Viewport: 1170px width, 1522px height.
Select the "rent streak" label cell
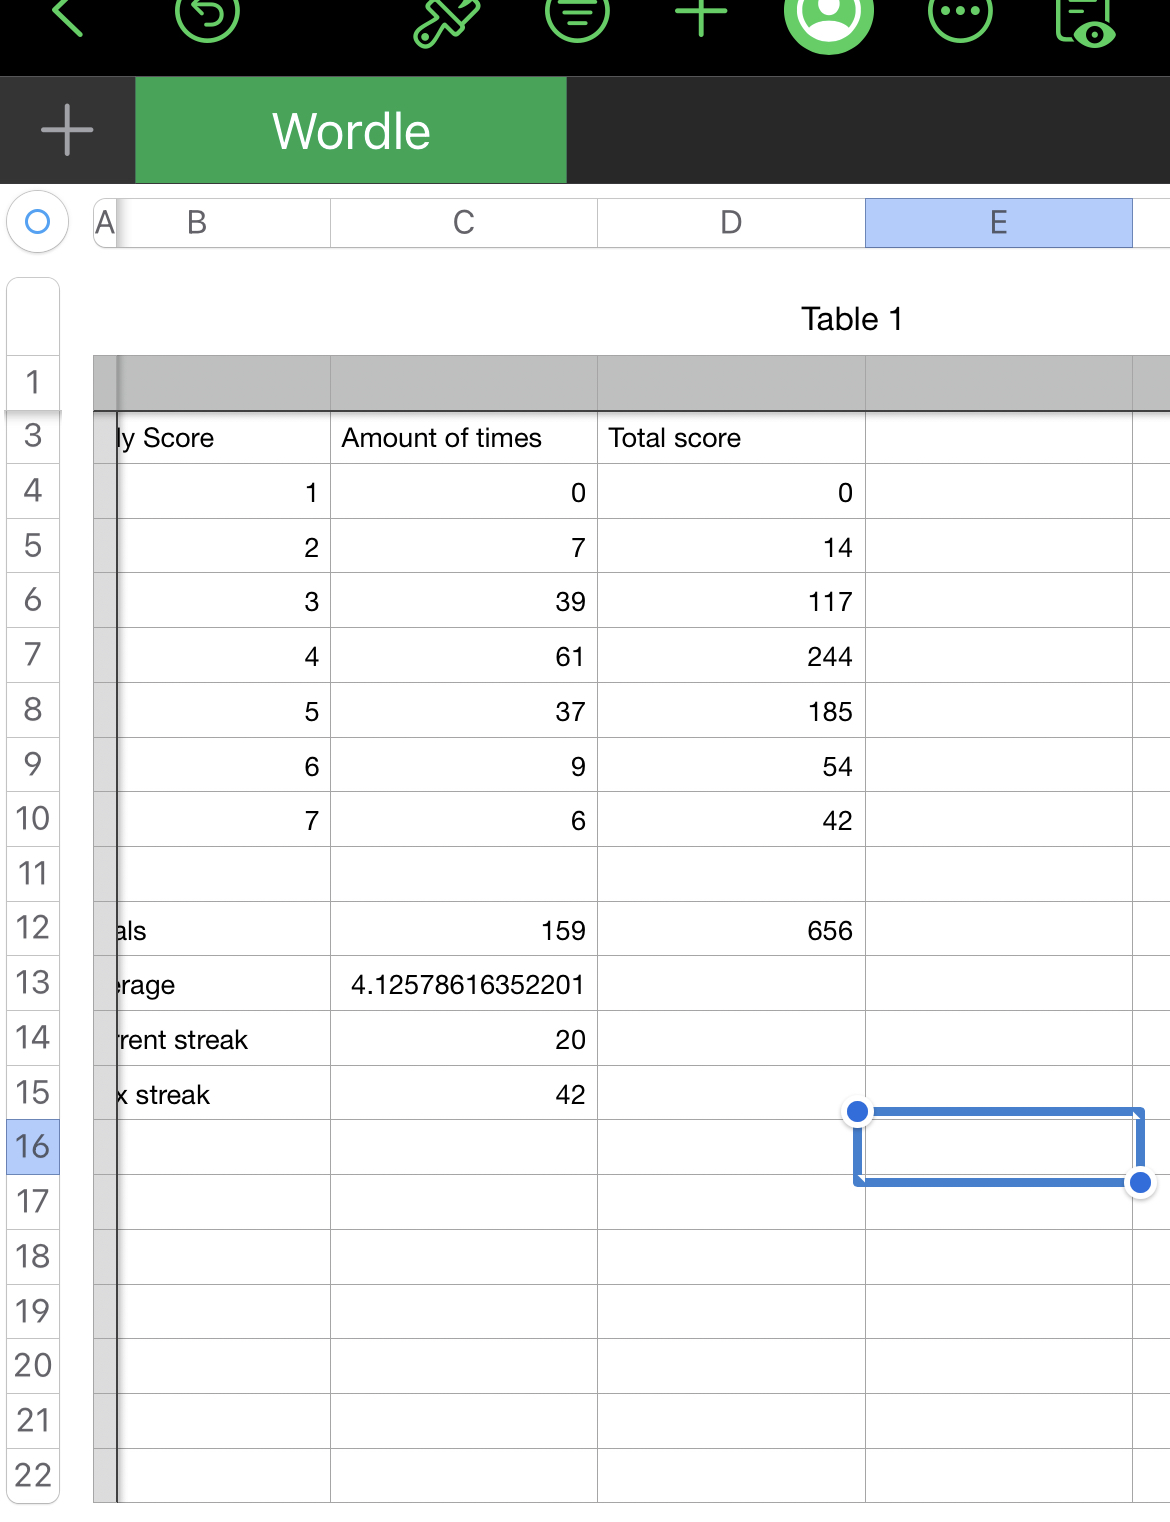224,1039
